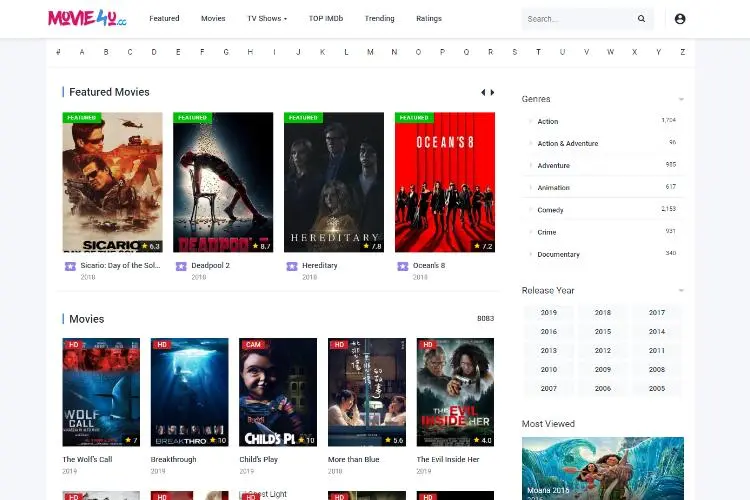750x500 pixels.
Task: Open TOP IMDb page
Action: [x=326, y=18]
